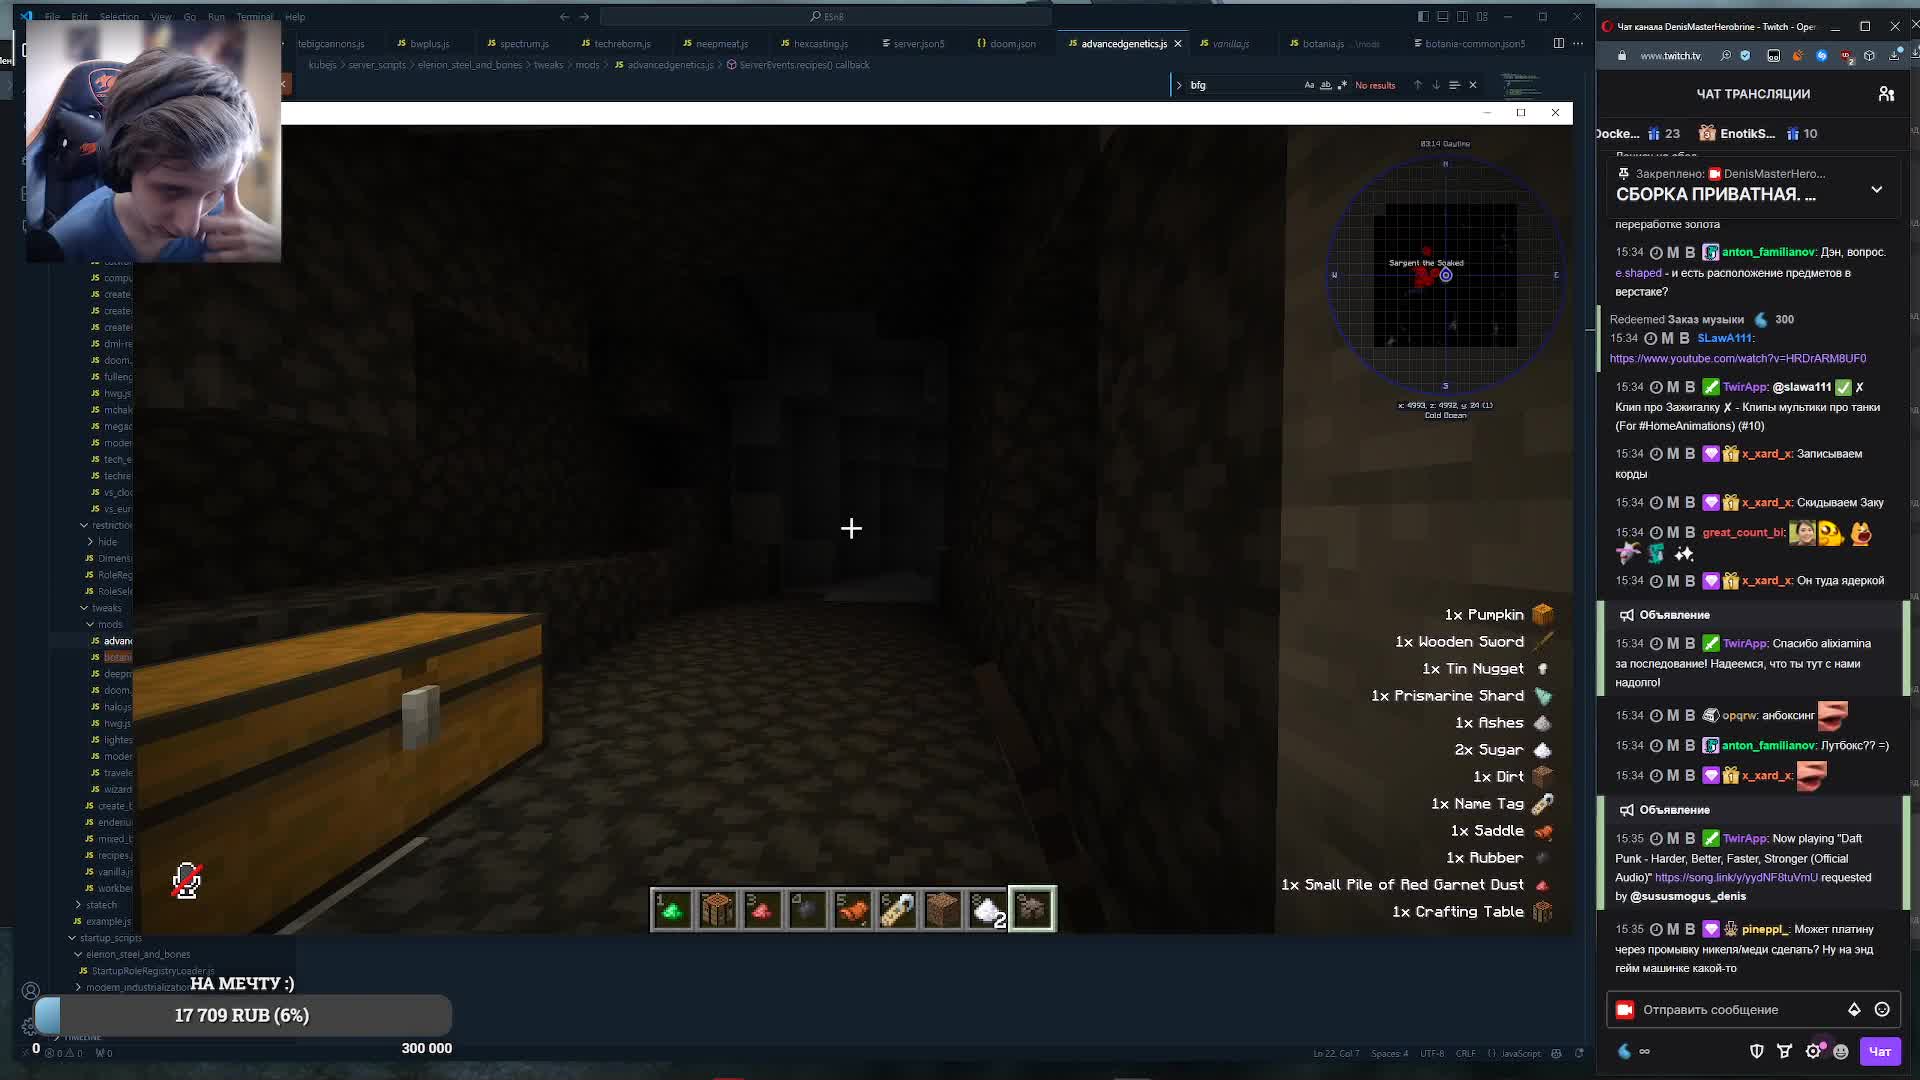Click the purple Чат send button

(x=1880, y=1051)
